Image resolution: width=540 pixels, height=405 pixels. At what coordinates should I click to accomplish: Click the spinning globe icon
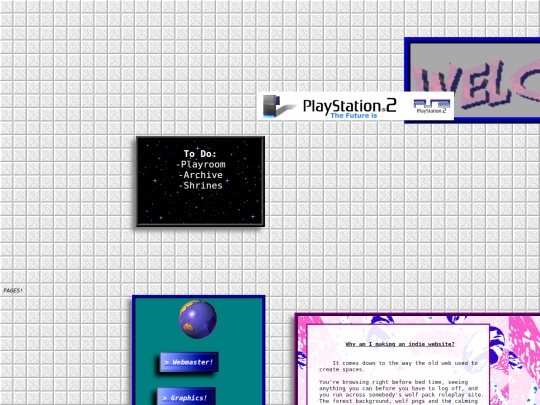[x=198, y=319]
